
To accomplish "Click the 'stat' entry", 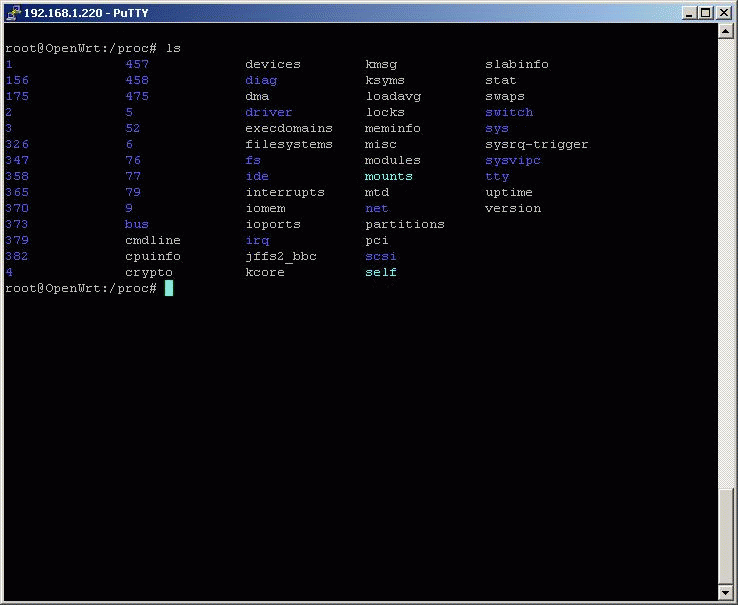I will tap(501, 81).
